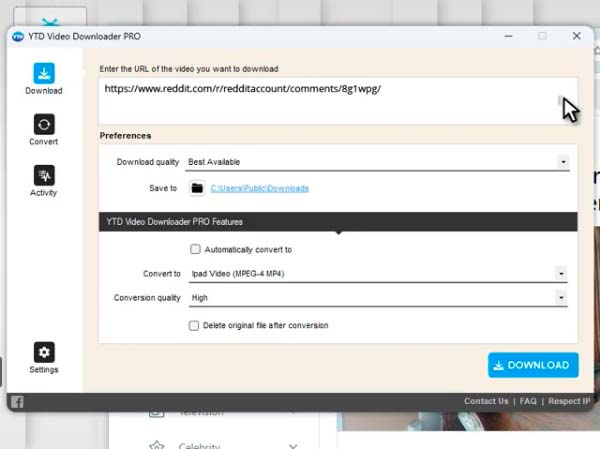This screenshot has width=600, height=450.
Task: Open the C:\Users\Public\Downloads path link
Action: click(x=259, y=188)
